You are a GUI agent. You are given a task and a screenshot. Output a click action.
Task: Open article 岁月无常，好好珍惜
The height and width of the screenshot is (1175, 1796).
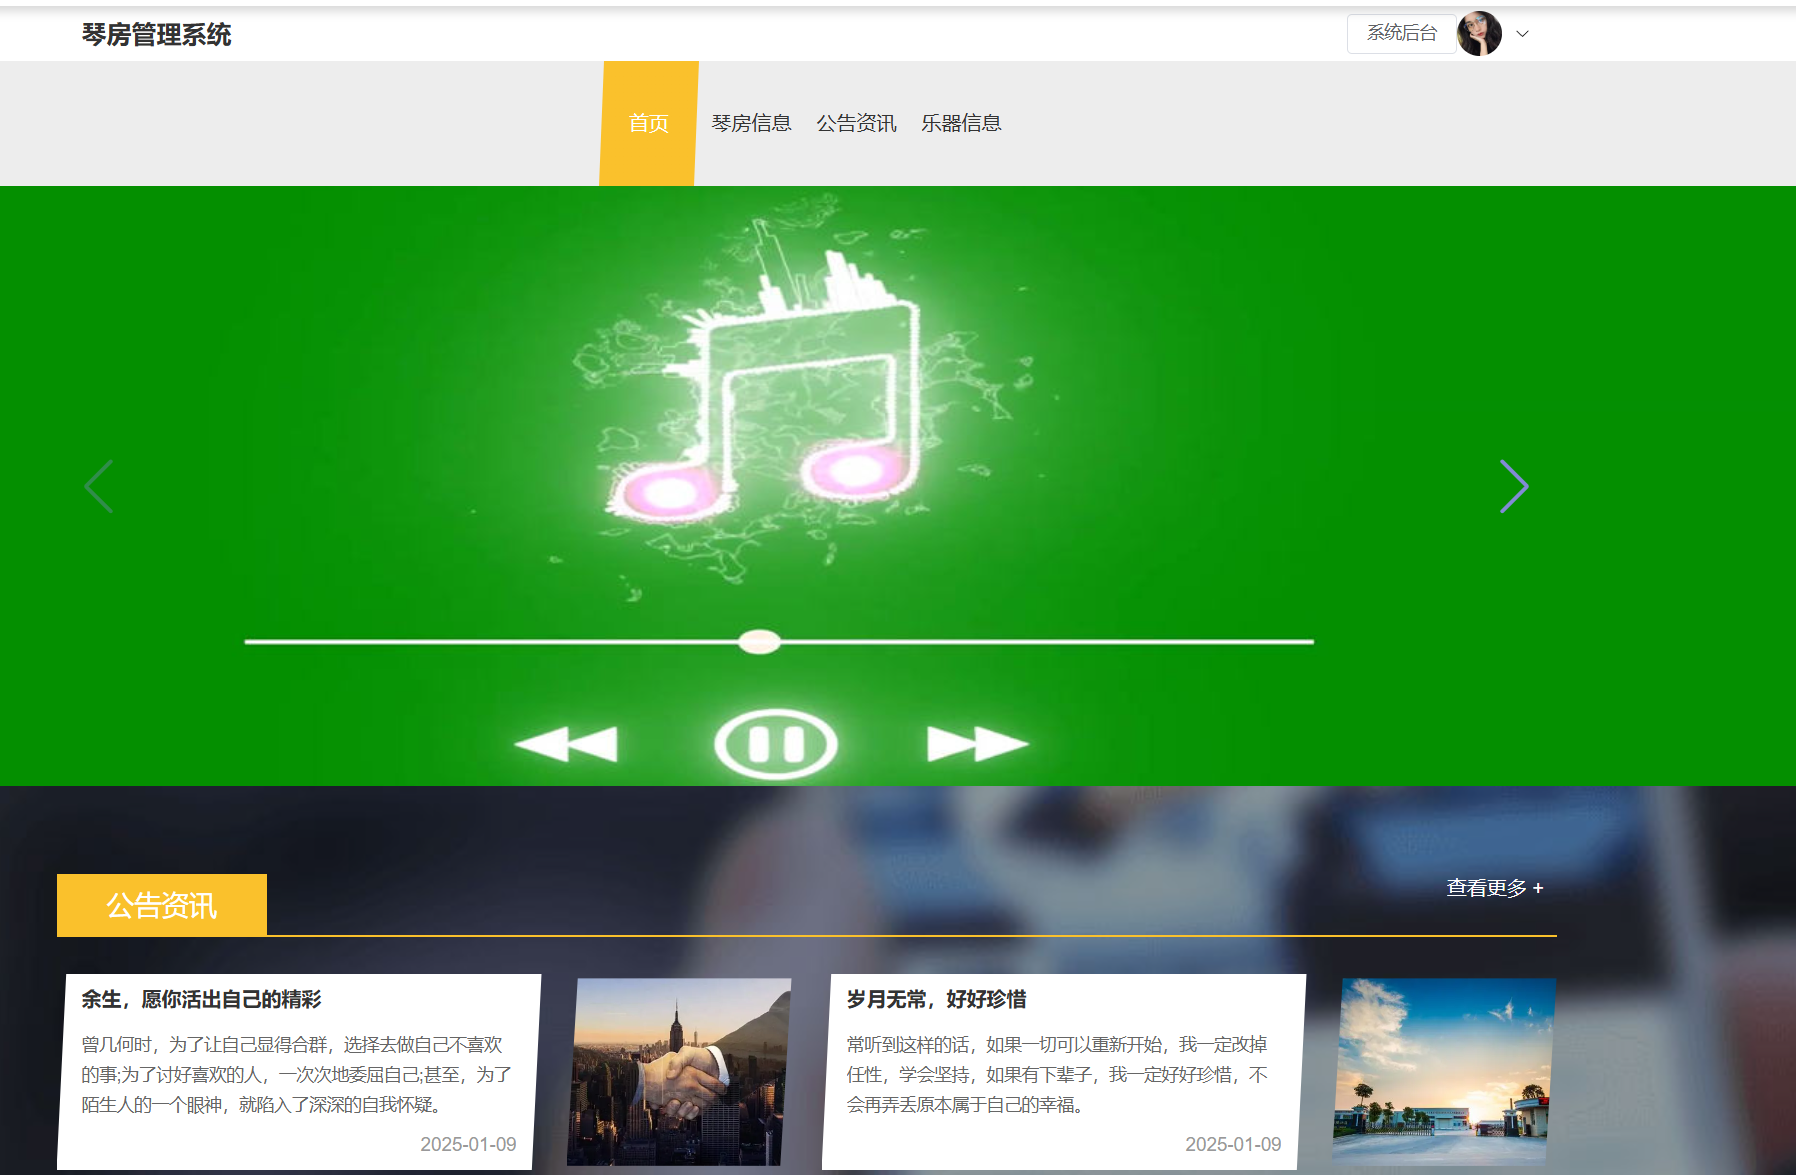coord(936,999)
